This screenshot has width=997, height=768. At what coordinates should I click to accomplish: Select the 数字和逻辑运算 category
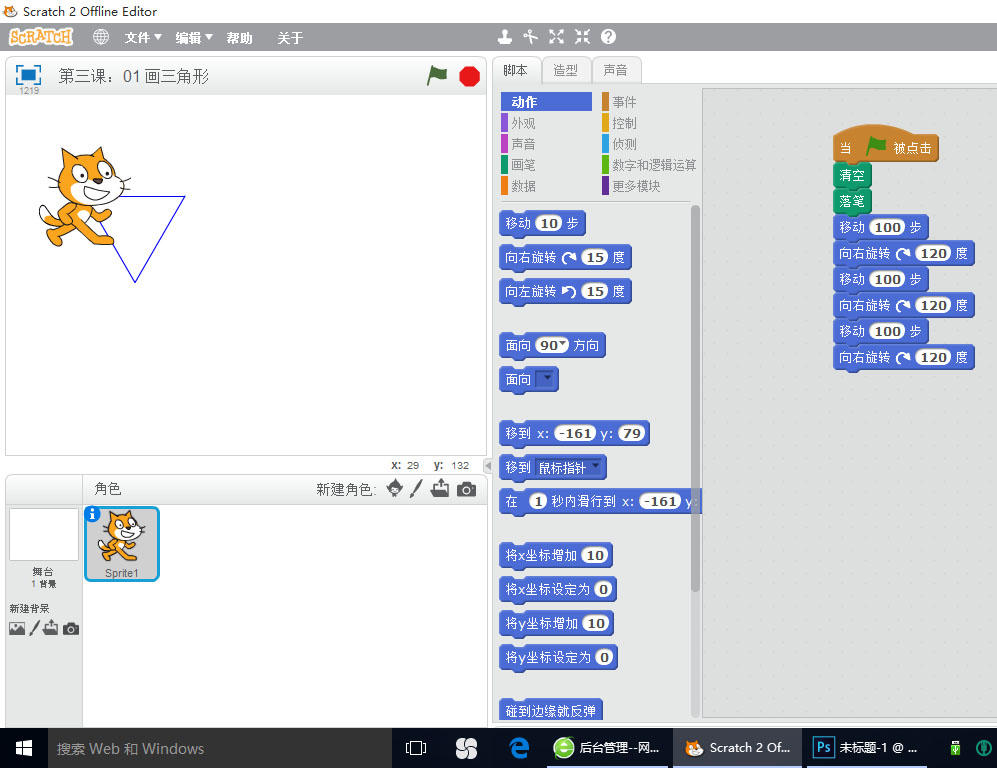[649, 165]
